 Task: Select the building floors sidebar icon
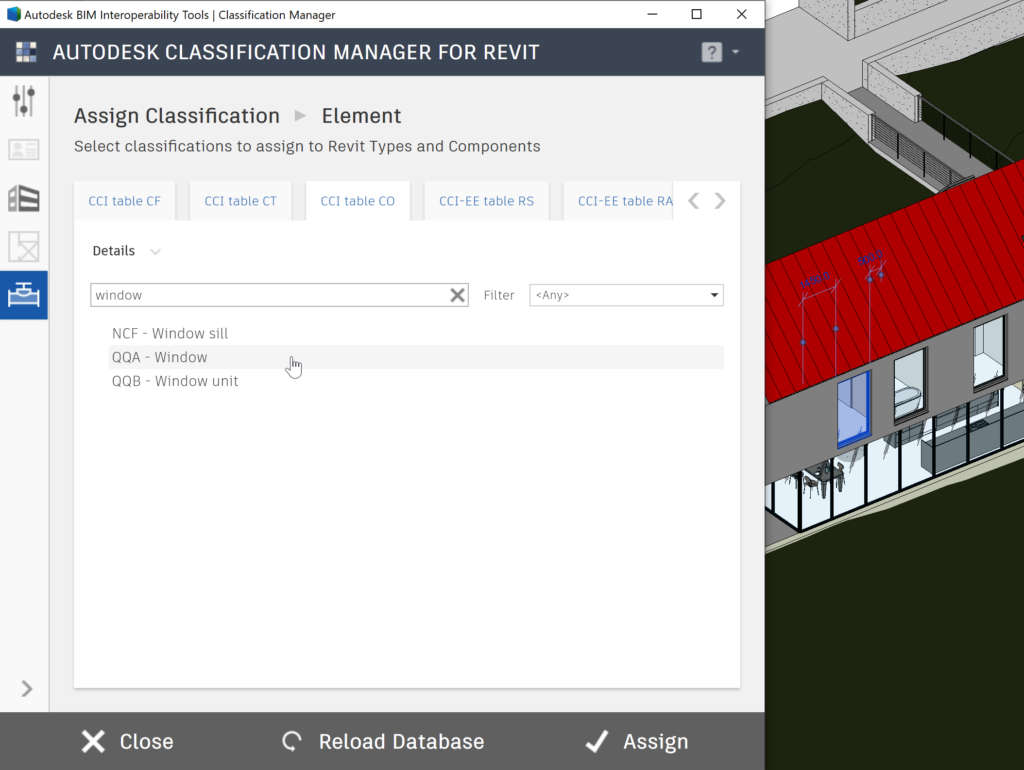[x=24, y=198]
